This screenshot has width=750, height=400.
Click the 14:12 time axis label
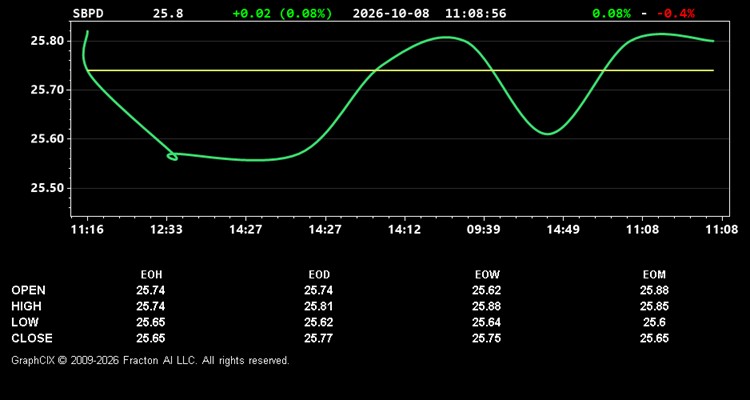404,230
